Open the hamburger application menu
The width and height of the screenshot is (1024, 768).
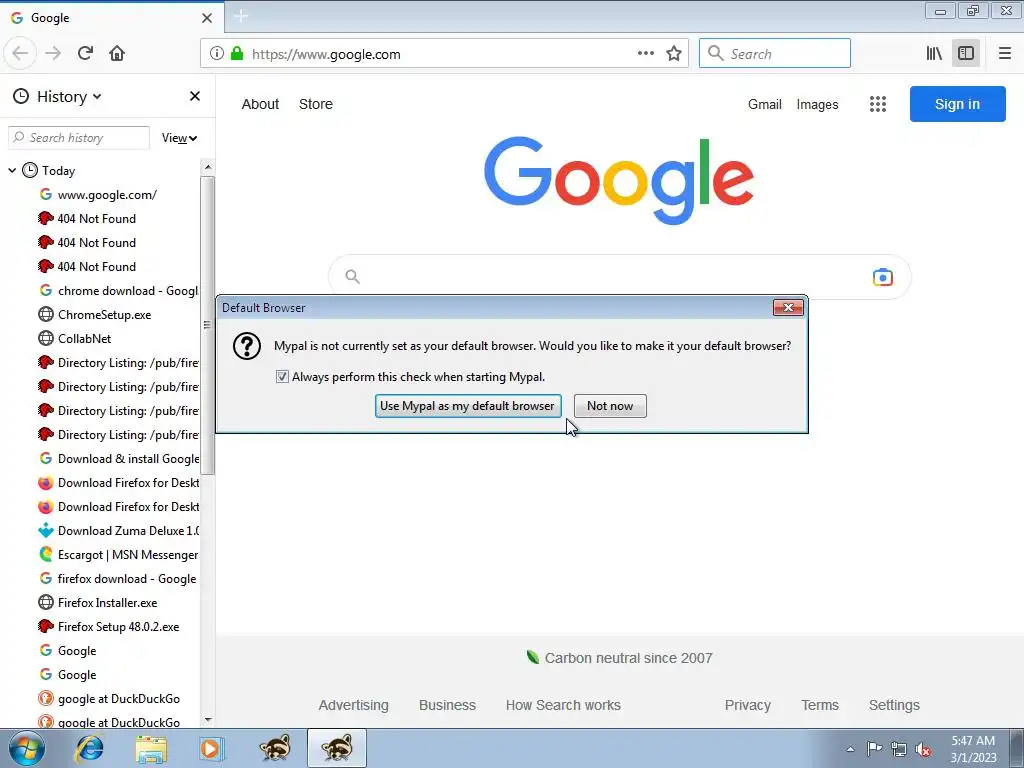click(x=1005, y=54)
